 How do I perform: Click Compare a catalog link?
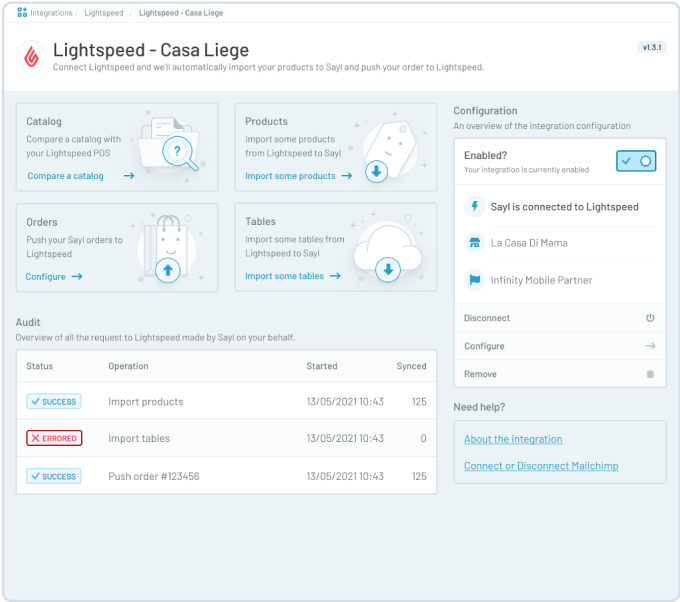(66, 176)
